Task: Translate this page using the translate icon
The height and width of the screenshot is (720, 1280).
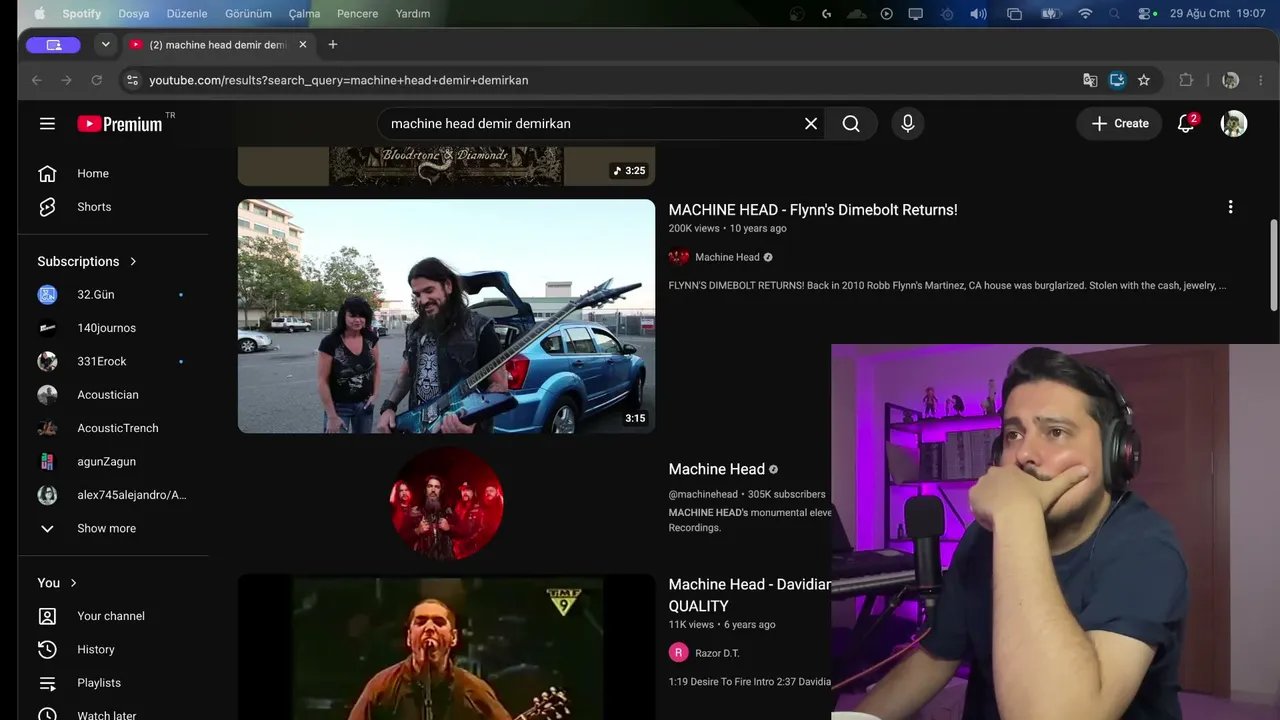Action: coord(1090,80)
